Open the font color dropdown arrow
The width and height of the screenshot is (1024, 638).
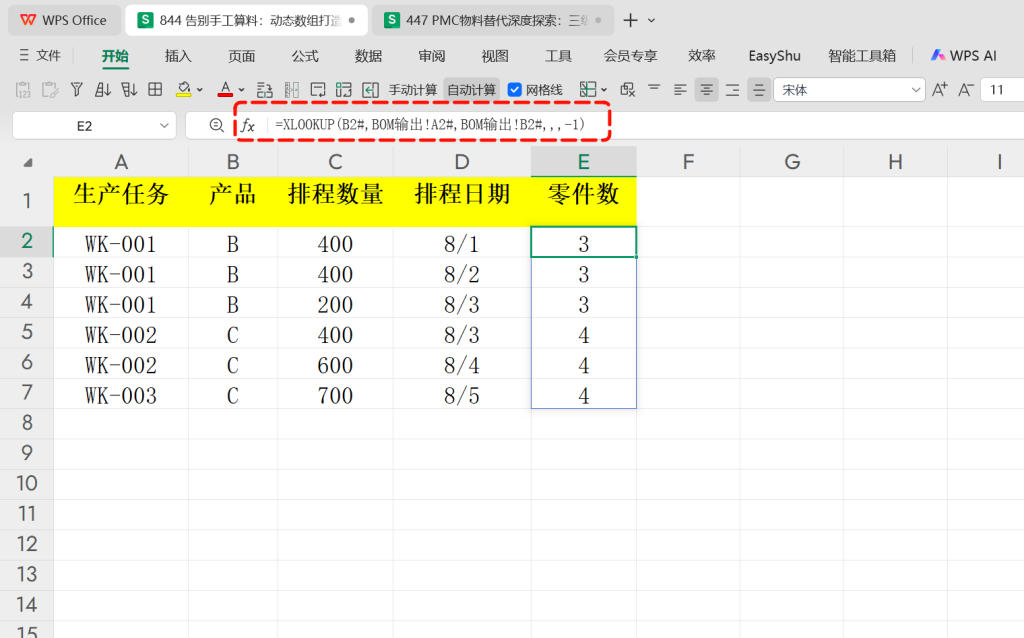pos(242,90)
